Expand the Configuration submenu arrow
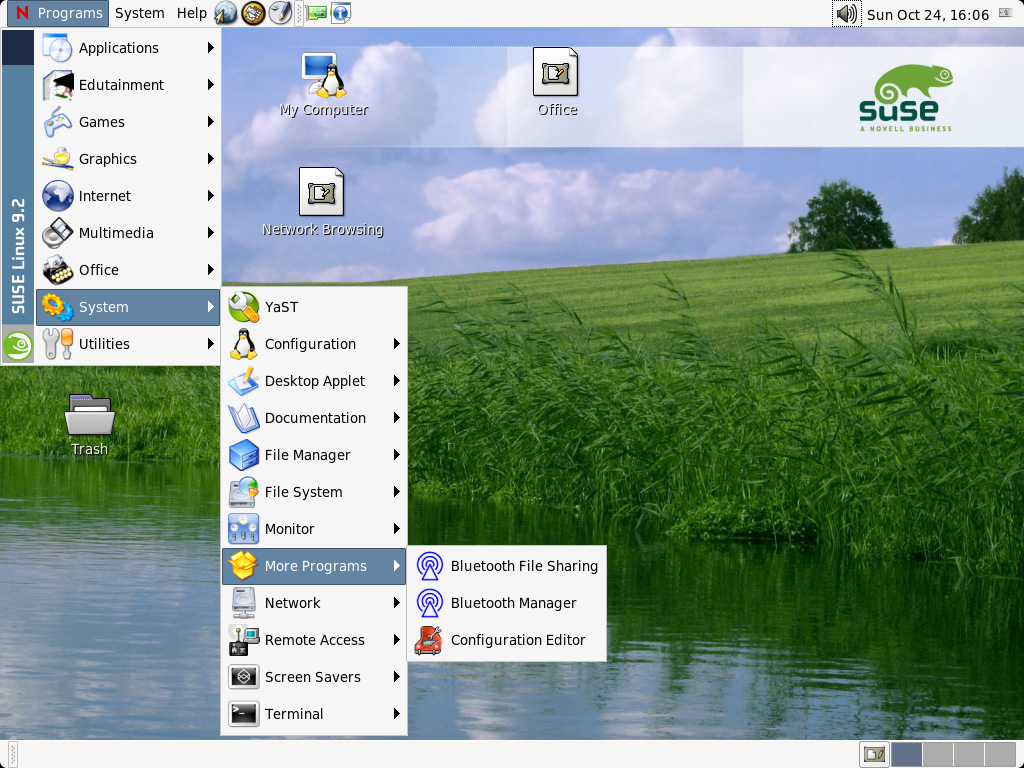The width and height of the screenshot is (1024, 768). pyautogui.click(x=396, y=344)
